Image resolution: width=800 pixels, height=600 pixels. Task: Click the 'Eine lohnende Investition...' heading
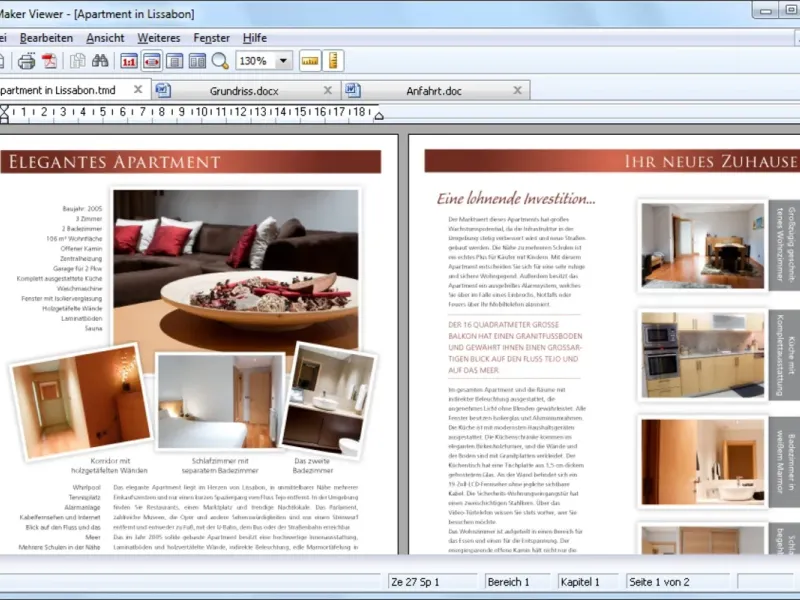pyautogui.click(x=516, y=198)
